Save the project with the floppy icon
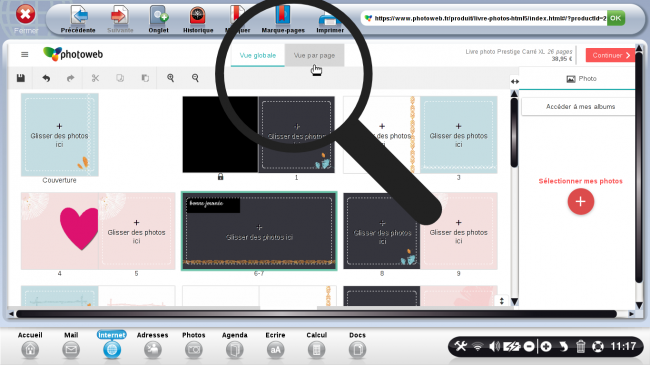 21,78
